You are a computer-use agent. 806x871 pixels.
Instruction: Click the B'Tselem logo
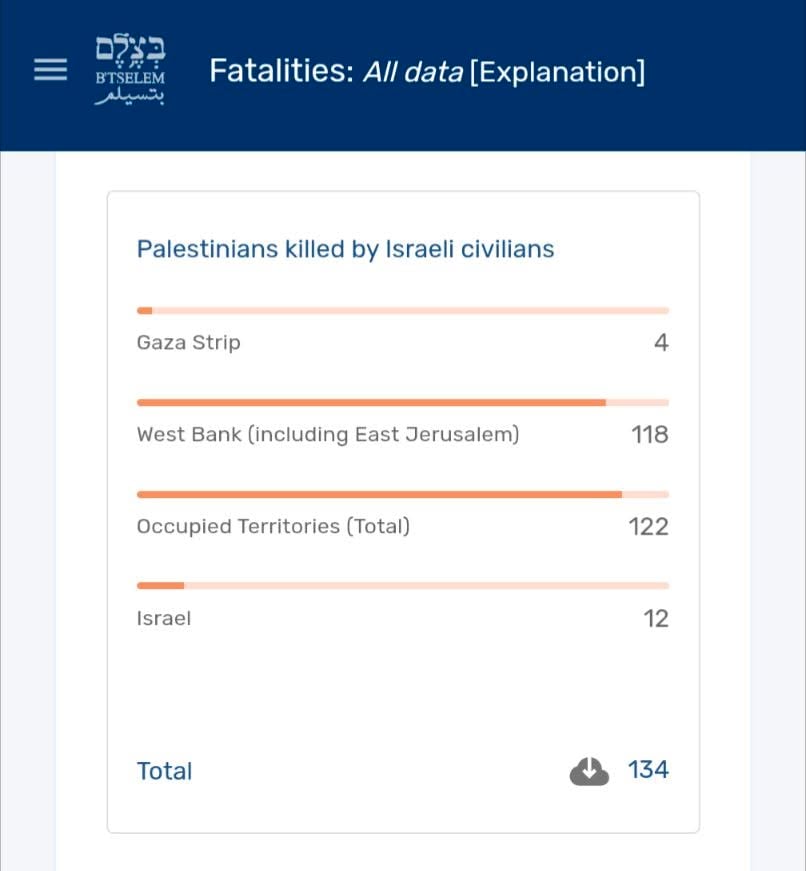pos(130,70)
